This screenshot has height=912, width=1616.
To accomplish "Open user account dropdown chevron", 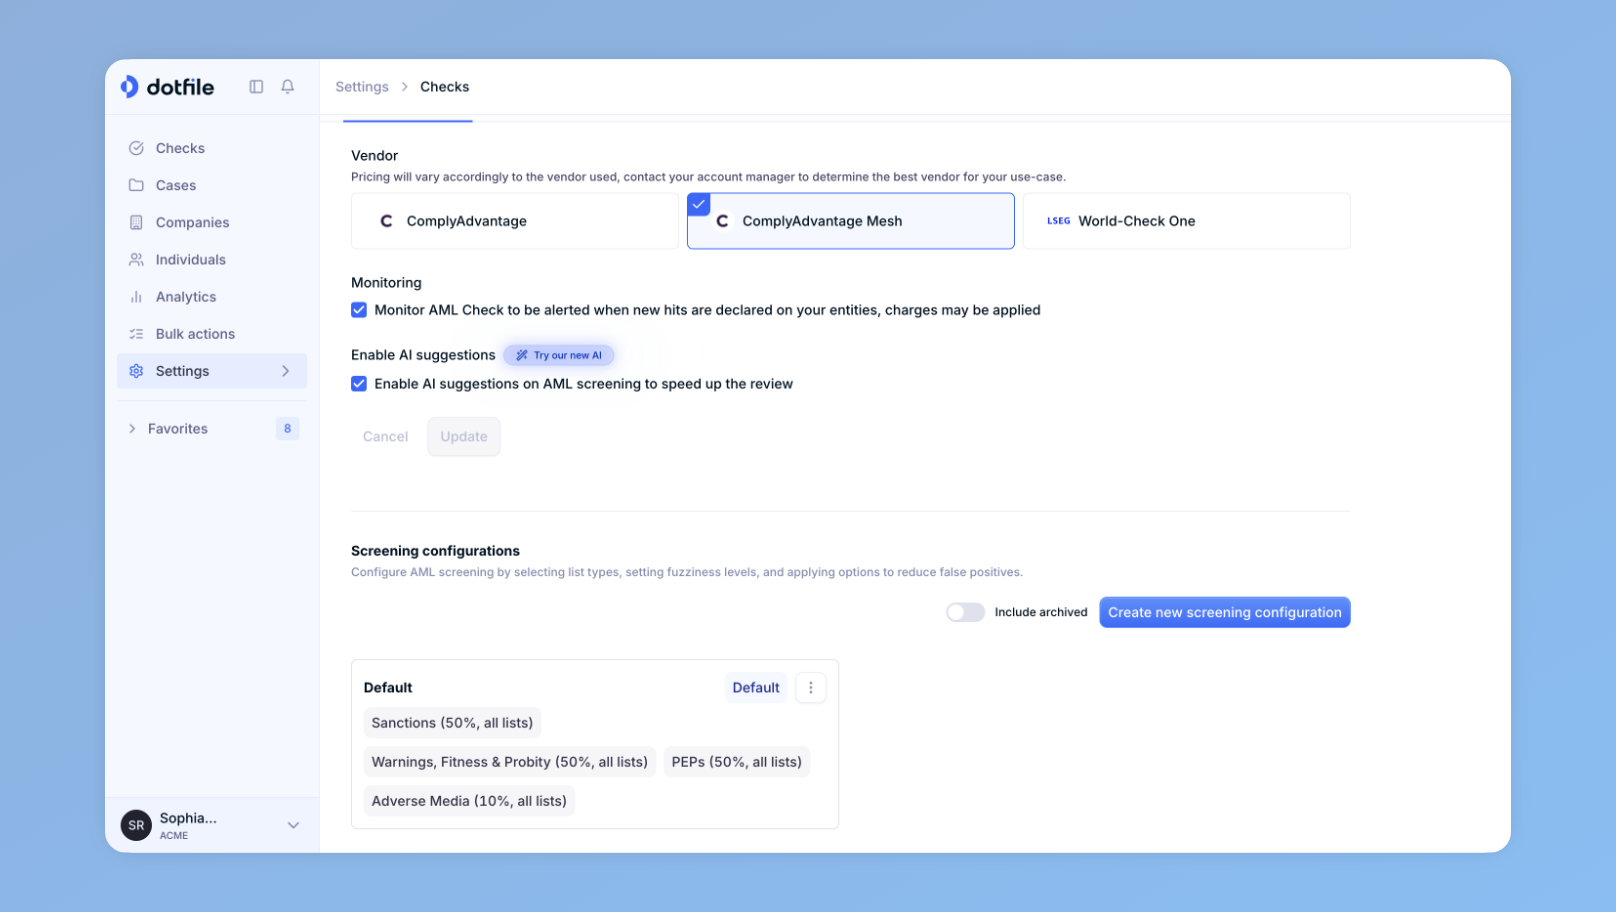I will click(x=294, y=825).
